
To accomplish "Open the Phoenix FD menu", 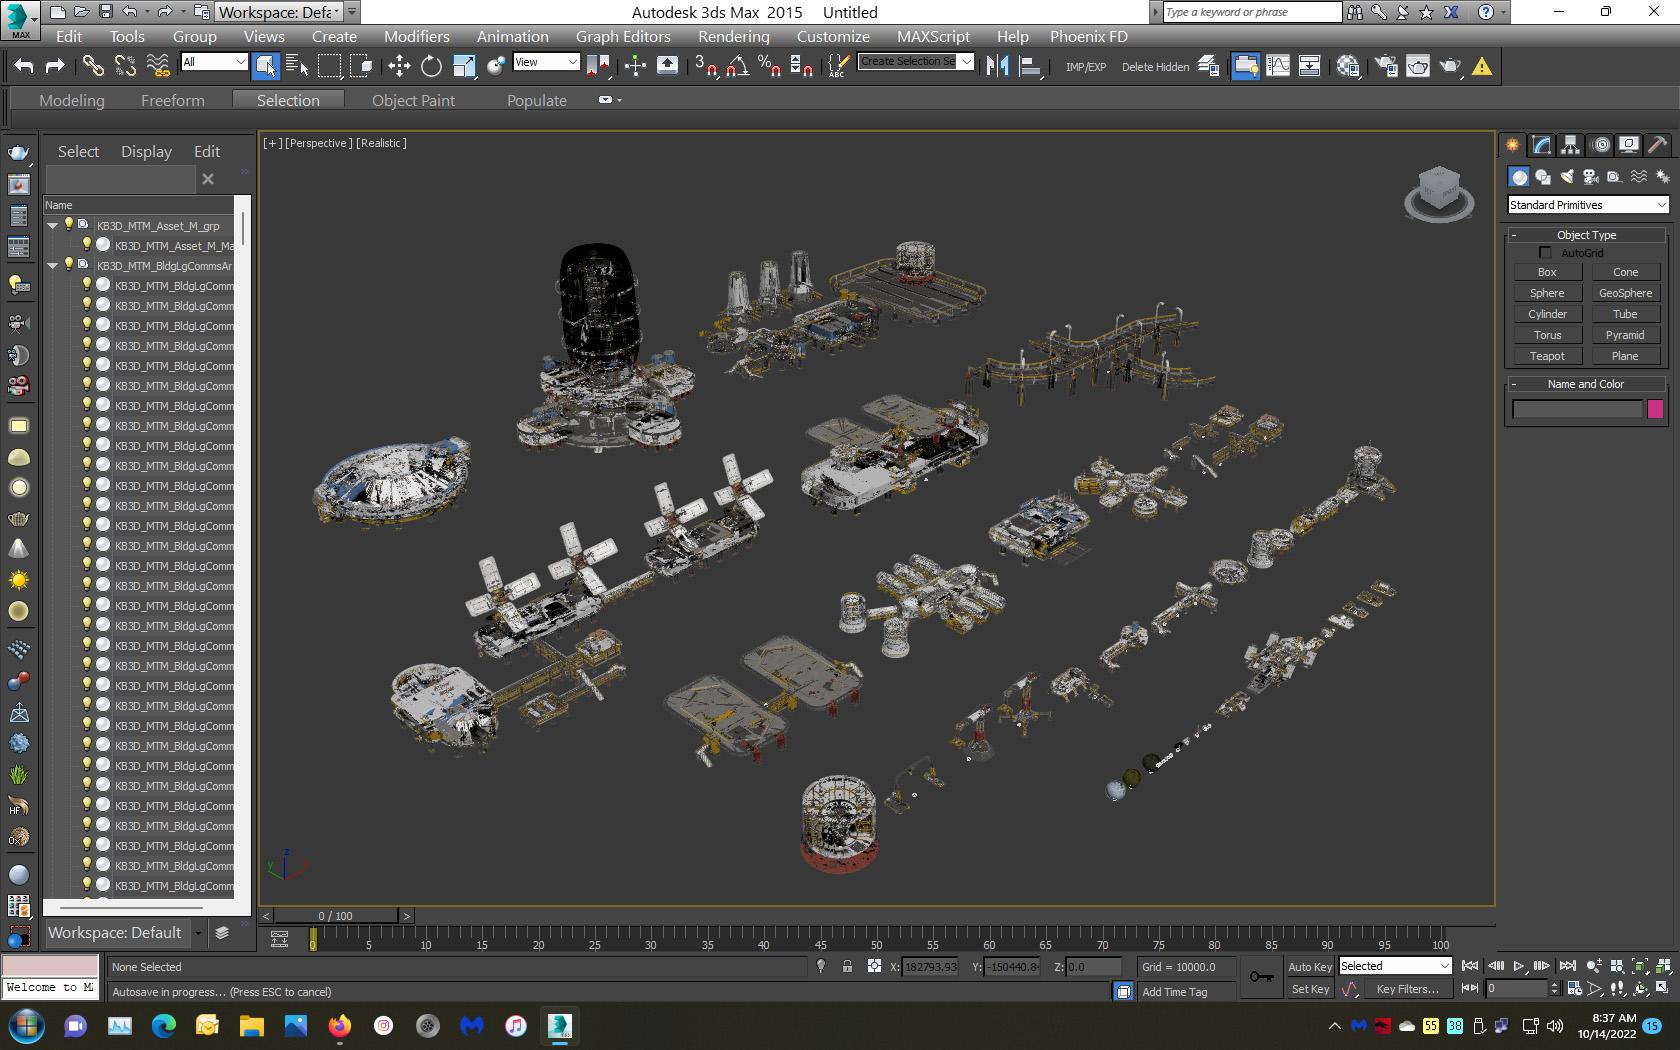I will point(1089,36).
